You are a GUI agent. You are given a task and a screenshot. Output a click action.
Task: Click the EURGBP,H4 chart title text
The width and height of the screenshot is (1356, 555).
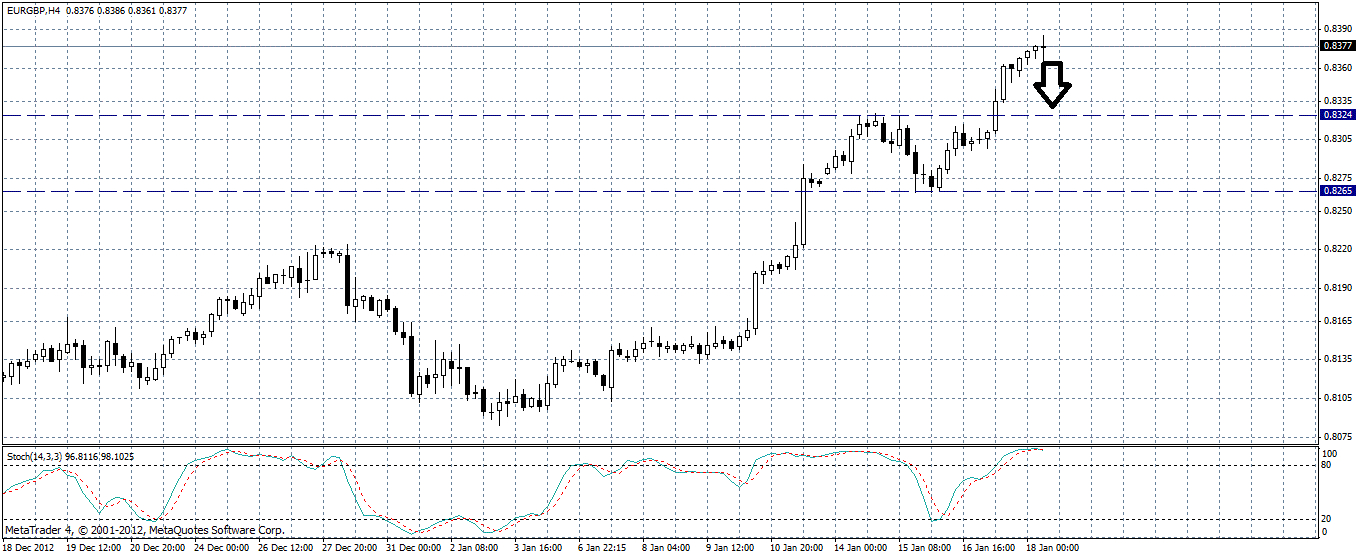pyautogui.click(x=31, y=10)
